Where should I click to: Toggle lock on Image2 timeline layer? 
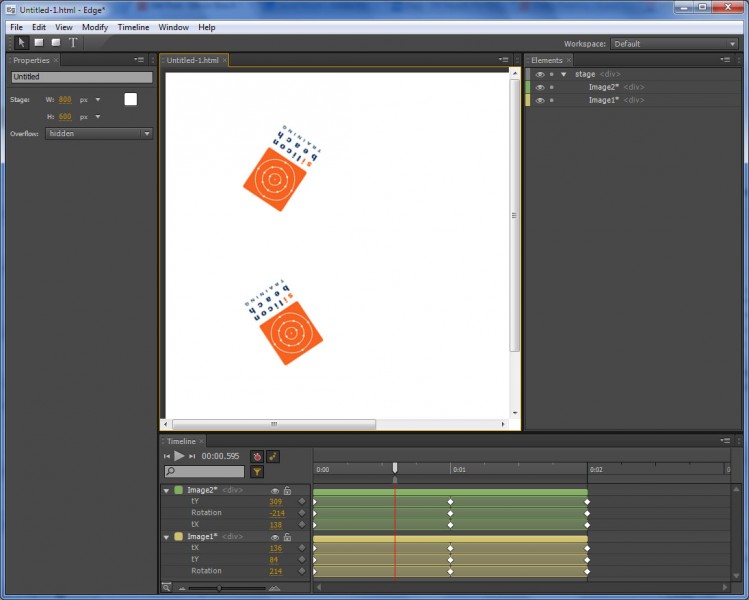pyautogui.click(x=287, y=490)
